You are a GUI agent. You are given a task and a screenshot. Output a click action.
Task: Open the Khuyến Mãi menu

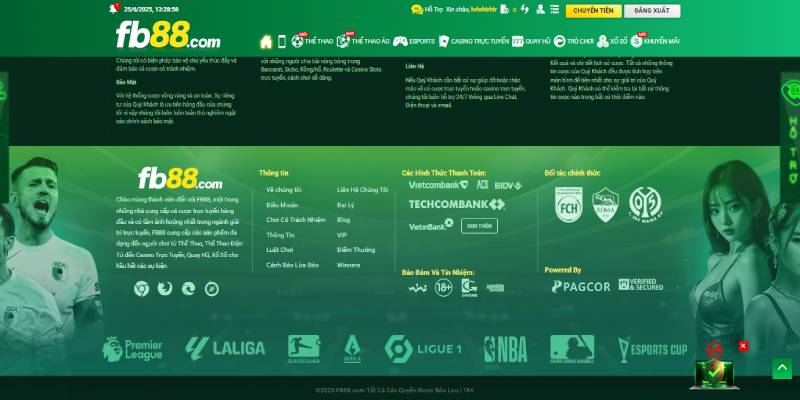[655, 41]
